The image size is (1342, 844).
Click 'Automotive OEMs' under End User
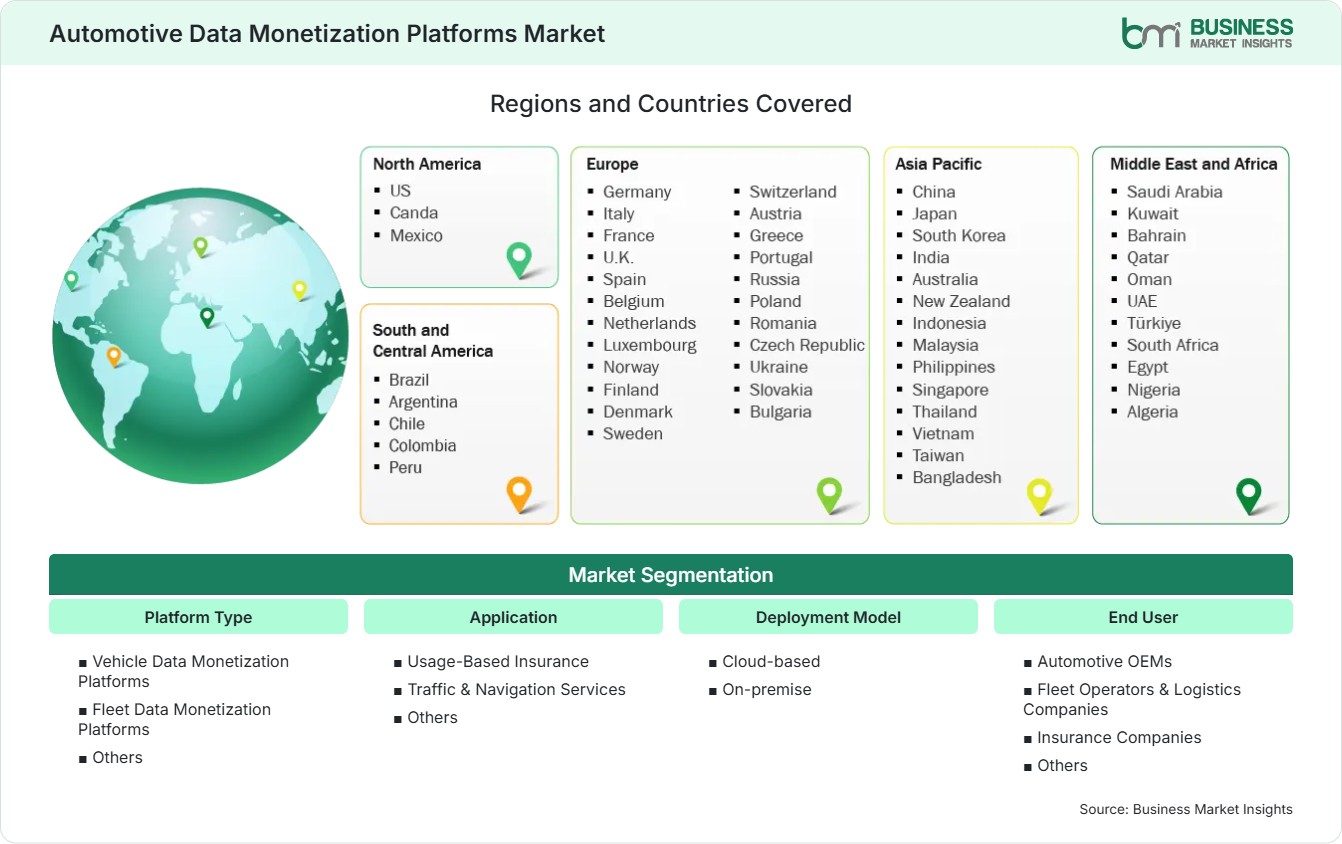pyautogui.click(x=1098, y=662)
